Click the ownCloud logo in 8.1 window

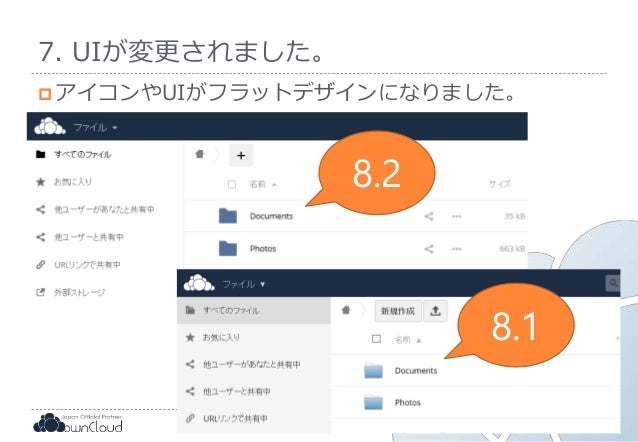(x=199, y=283)
